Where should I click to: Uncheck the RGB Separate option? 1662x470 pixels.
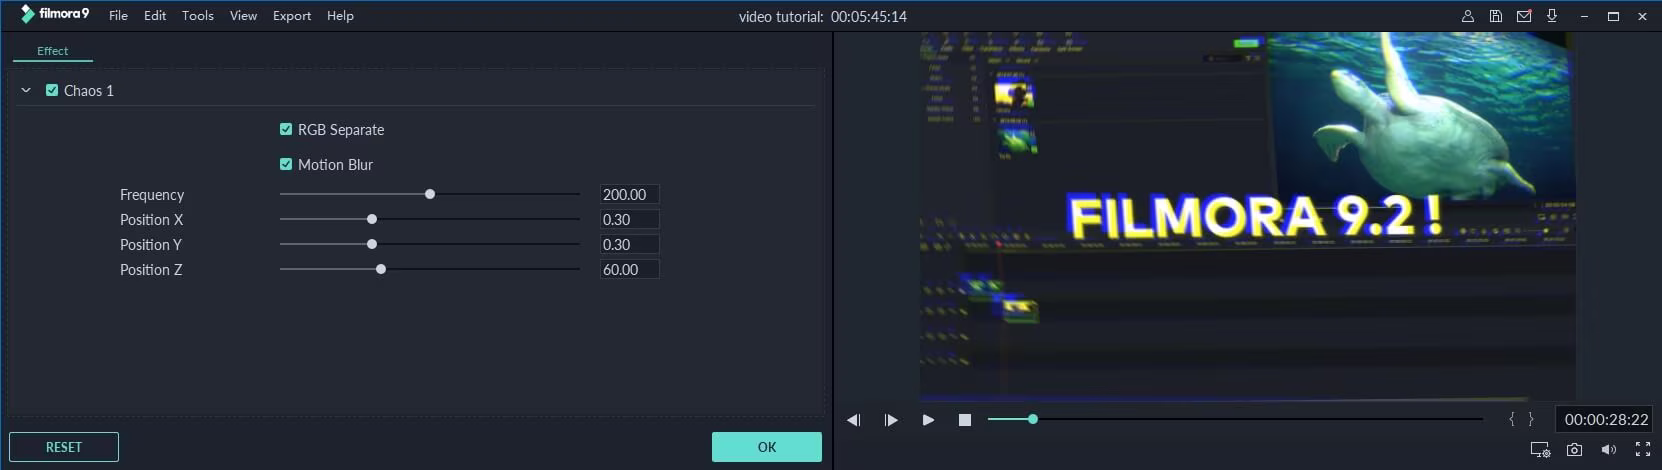tap(286, 129)
